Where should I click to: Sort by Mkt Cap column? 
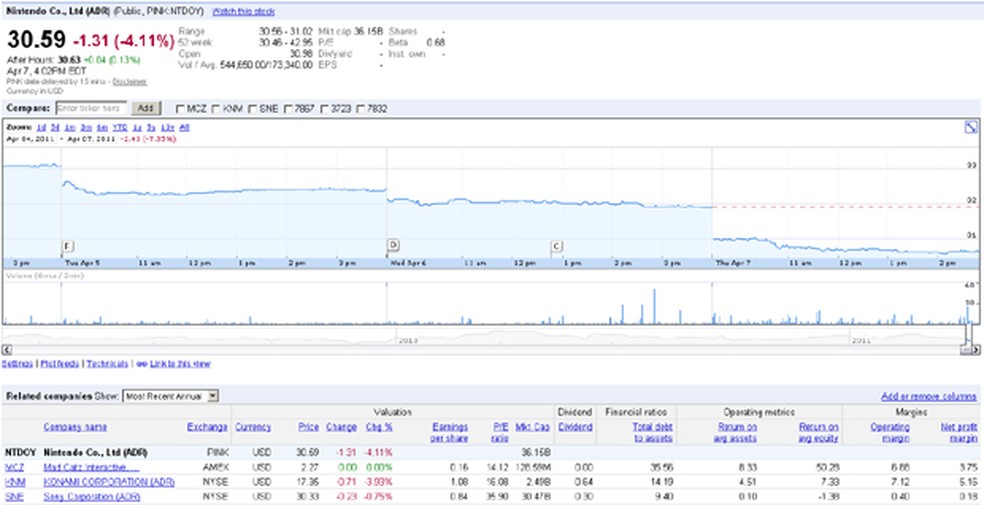[x=532, y=427]
